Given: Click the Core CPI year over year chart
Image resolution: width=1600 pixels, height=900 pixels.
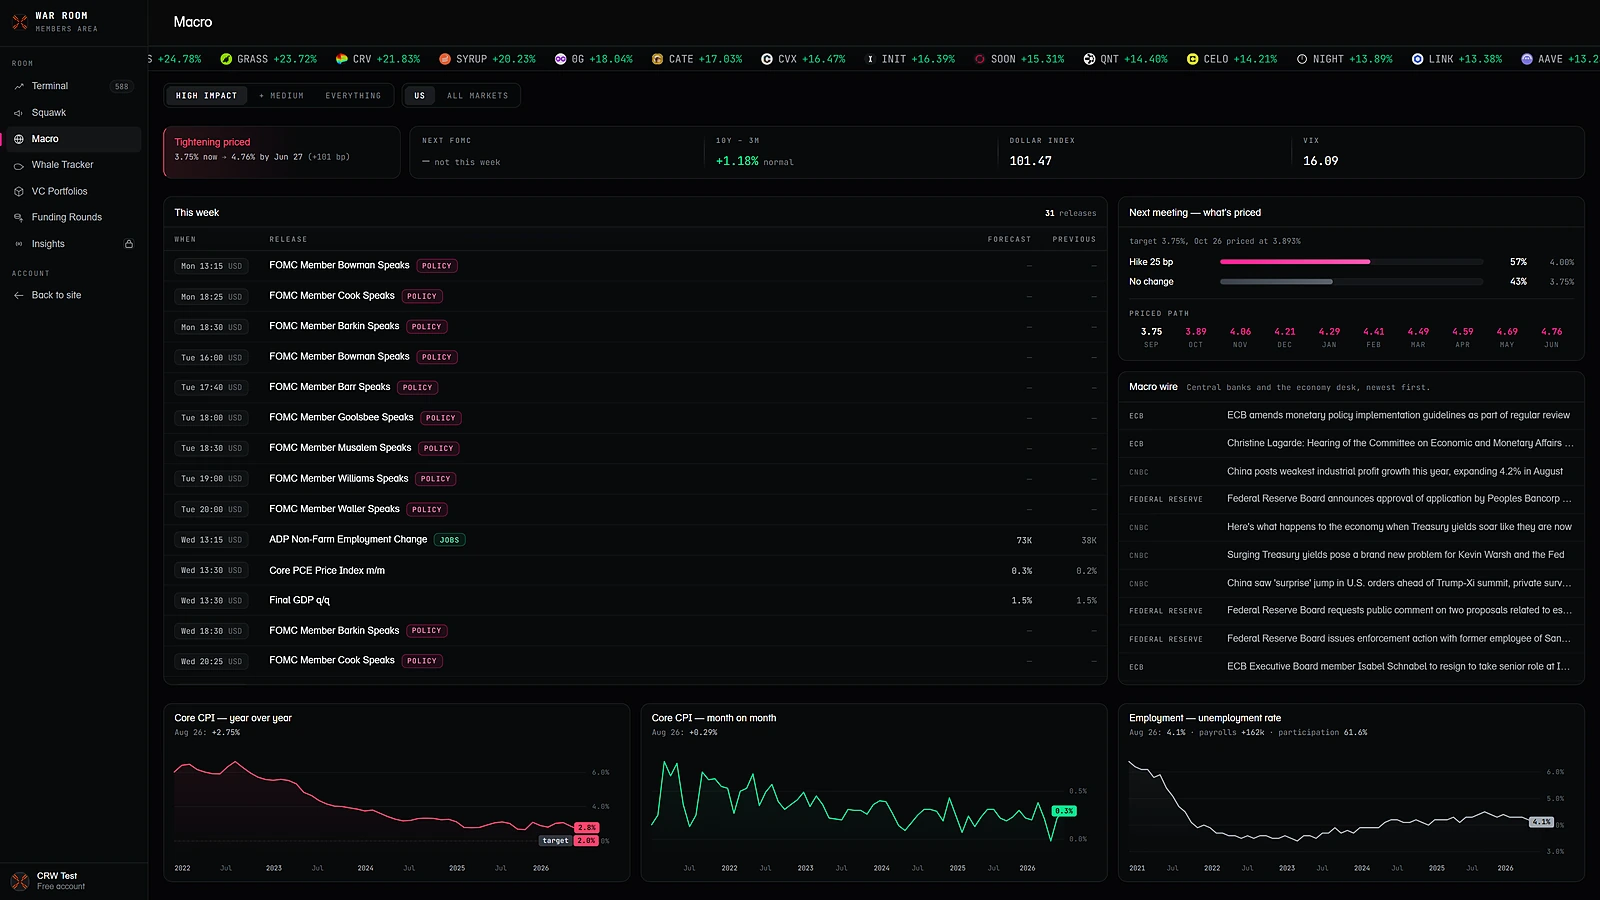Looking at the screenshot, I should click(396, 810).
